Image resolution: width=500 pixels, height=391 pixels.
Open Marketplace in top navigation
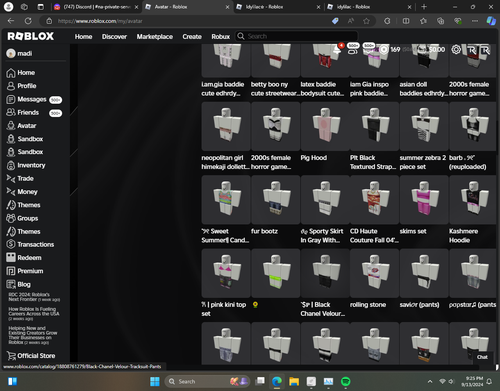[x=155, y=36]
